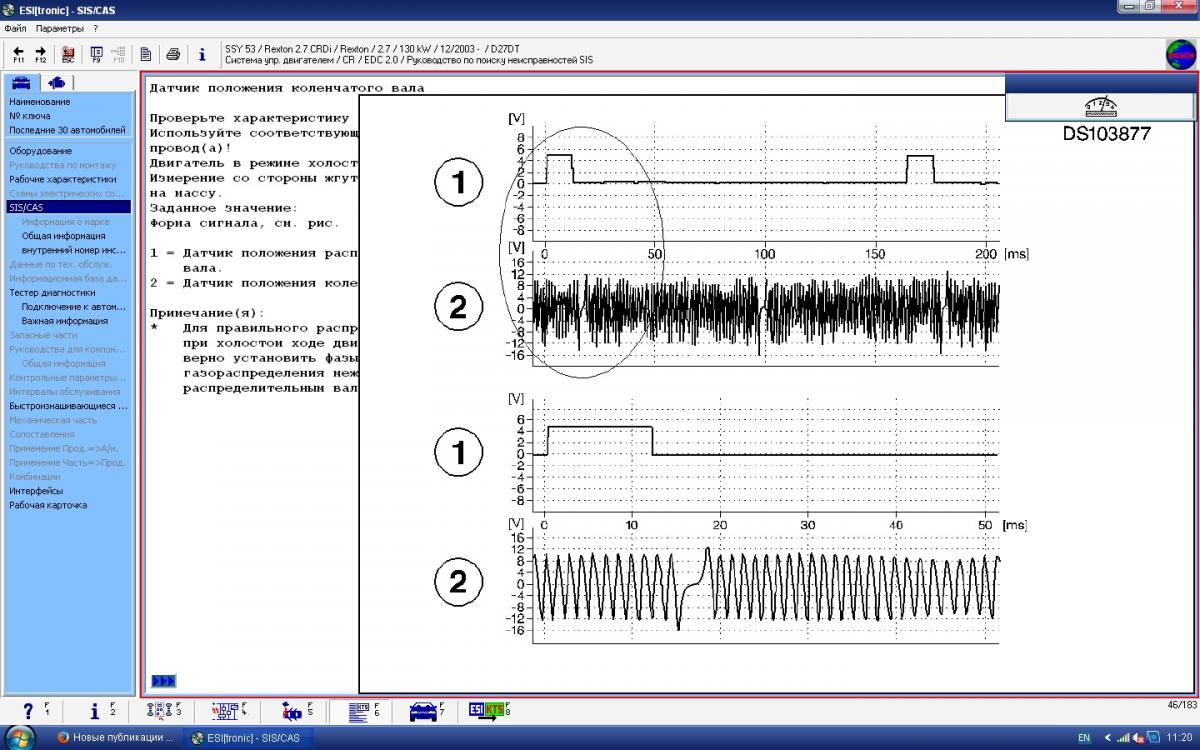
Task: Click the EN language indicator in tray
Action: (1084, 738)
